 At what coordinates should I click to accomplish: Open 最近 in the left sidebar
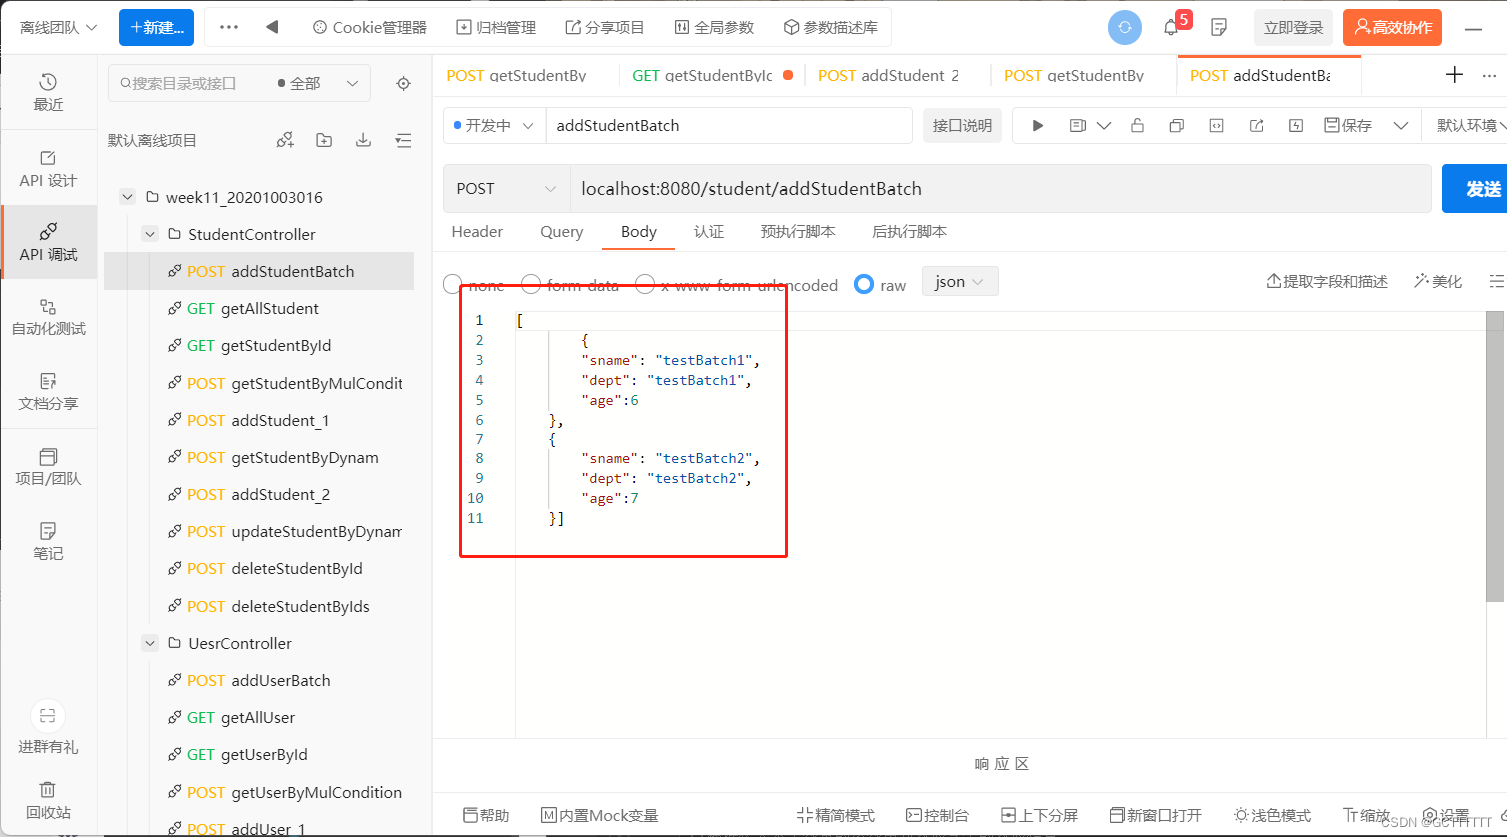[48, 91]
